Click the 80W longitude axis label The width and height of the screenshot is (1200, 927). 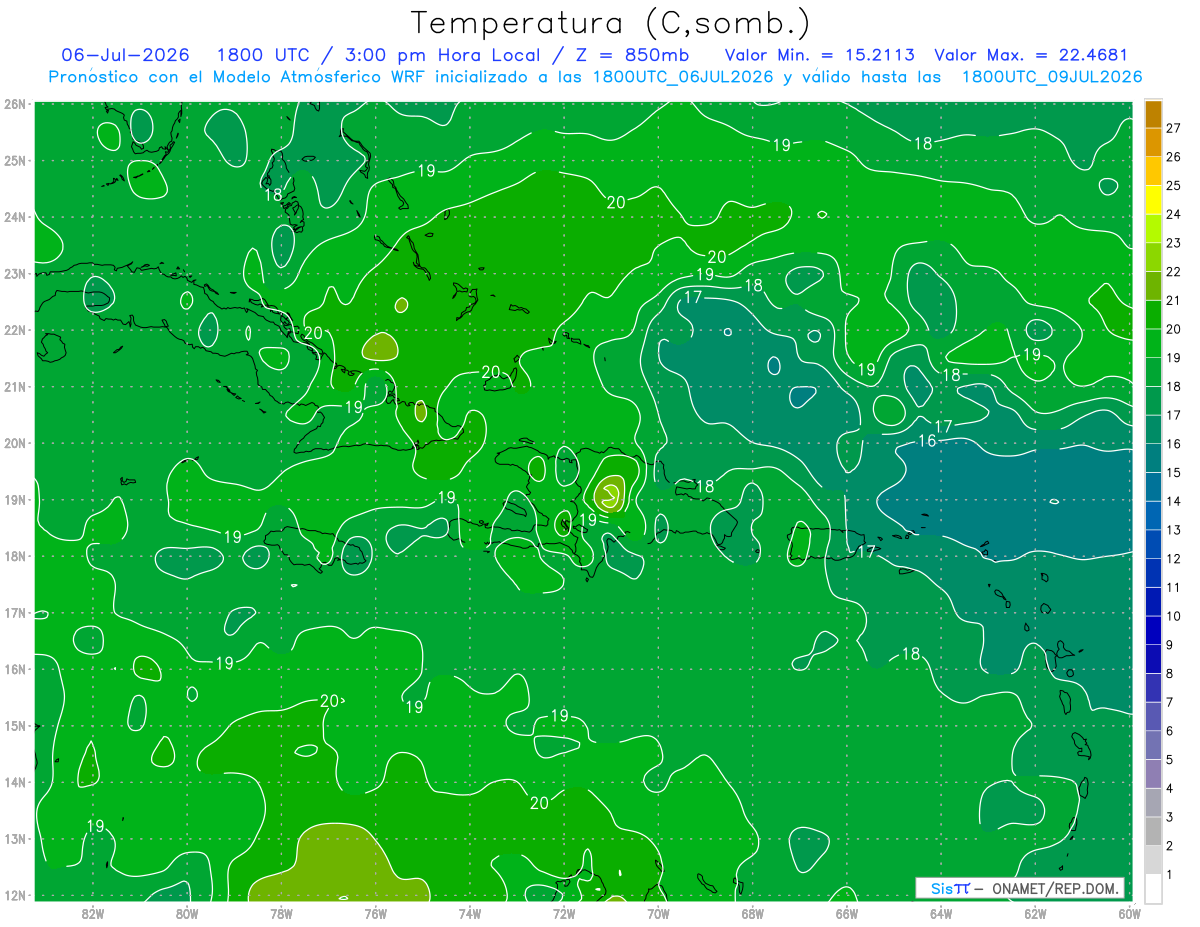coord(187,913)
